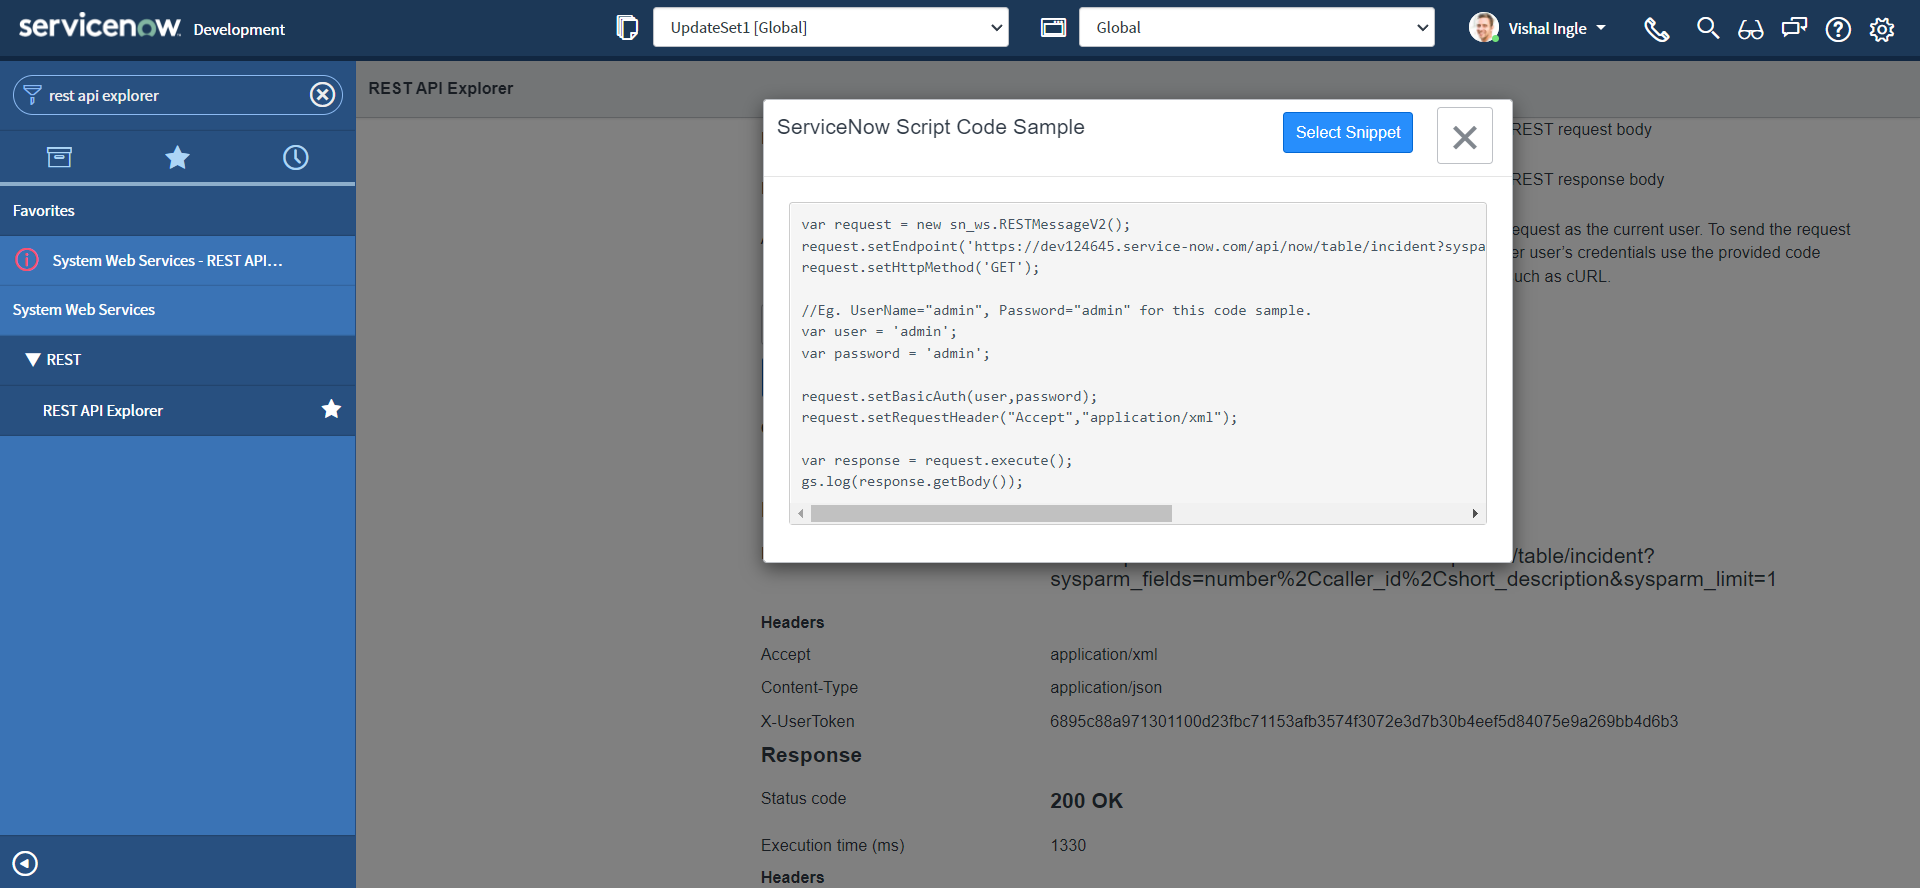Click the setEndpoint line in the code sample
1920x888 pixels.
click(1143, 246)
